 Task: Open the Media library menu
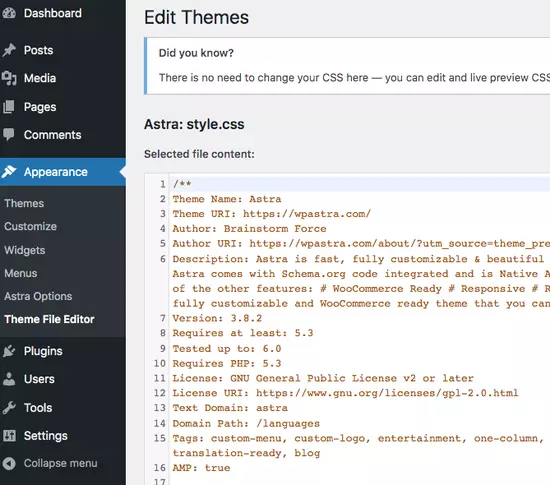click(x=40, y=78)
